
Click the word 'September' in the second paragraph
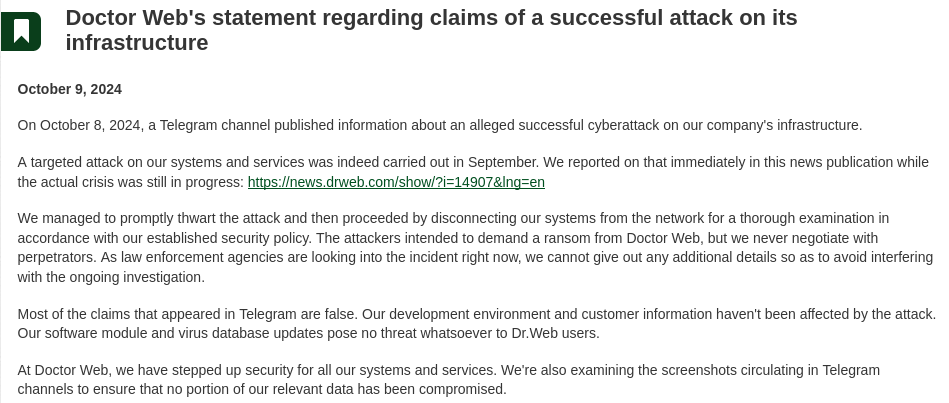tap(503, 163)
